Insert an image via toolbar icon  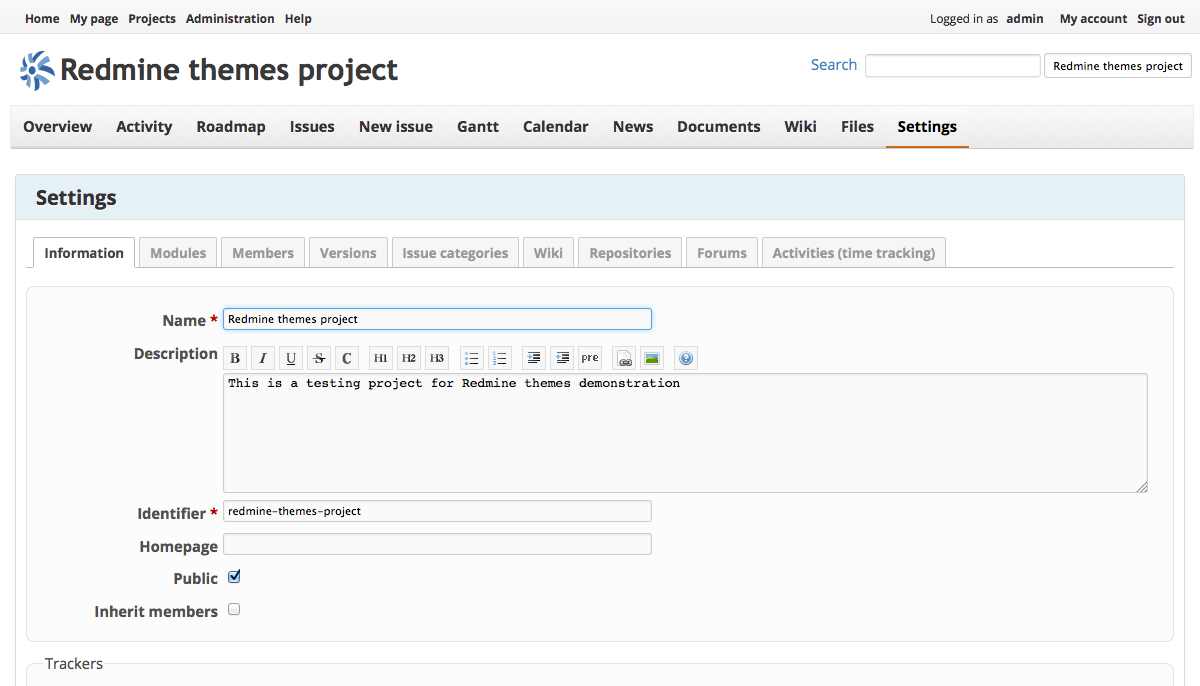coord(652,358)
